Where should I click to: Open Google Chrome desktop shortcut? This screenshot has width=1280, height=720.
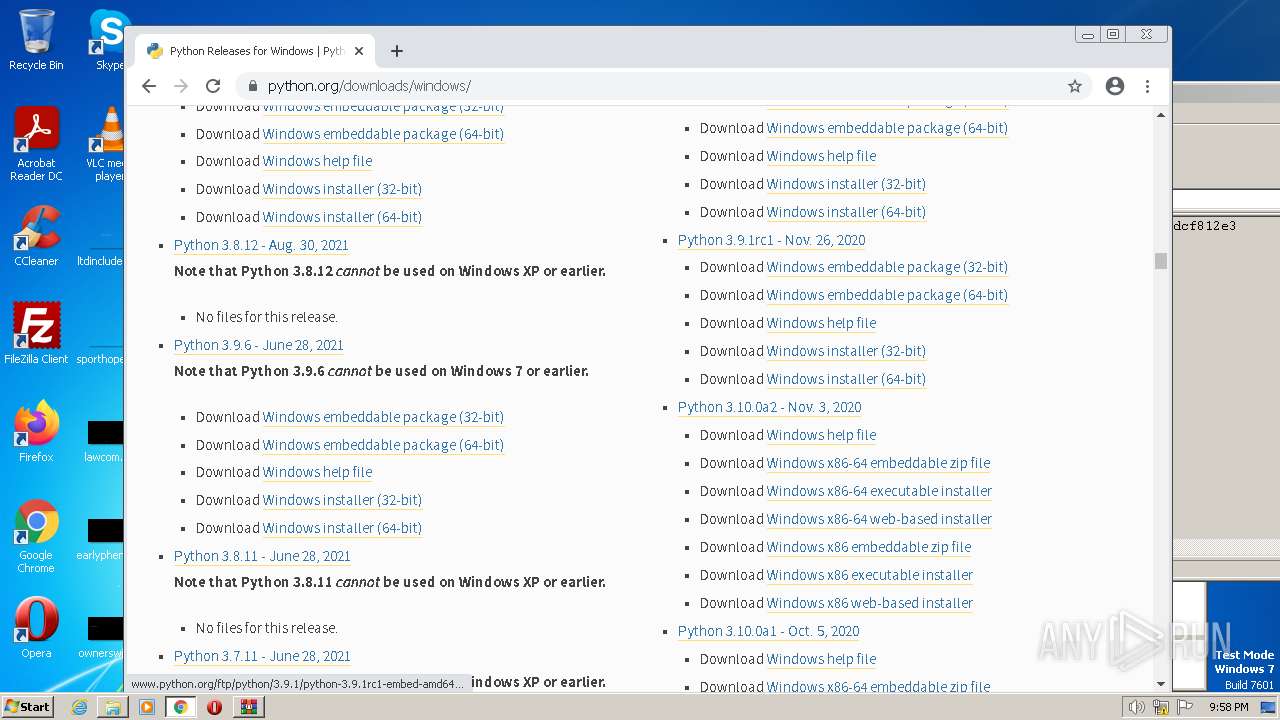point(36,537)
